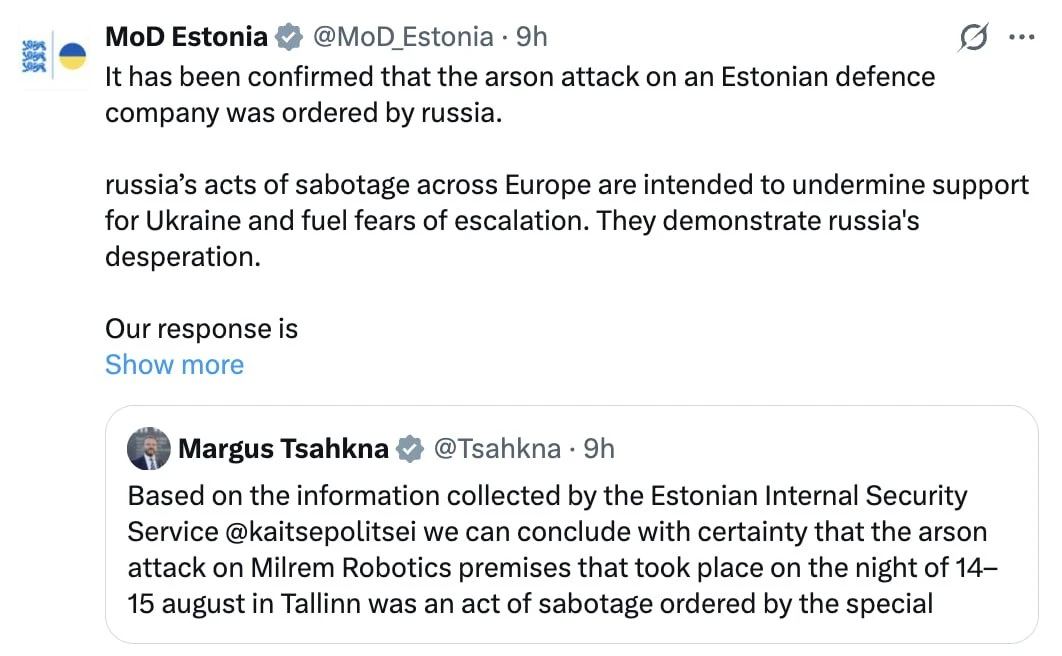
Task: Open the @MoD_Estonia handle link
Action: point(402,37)
